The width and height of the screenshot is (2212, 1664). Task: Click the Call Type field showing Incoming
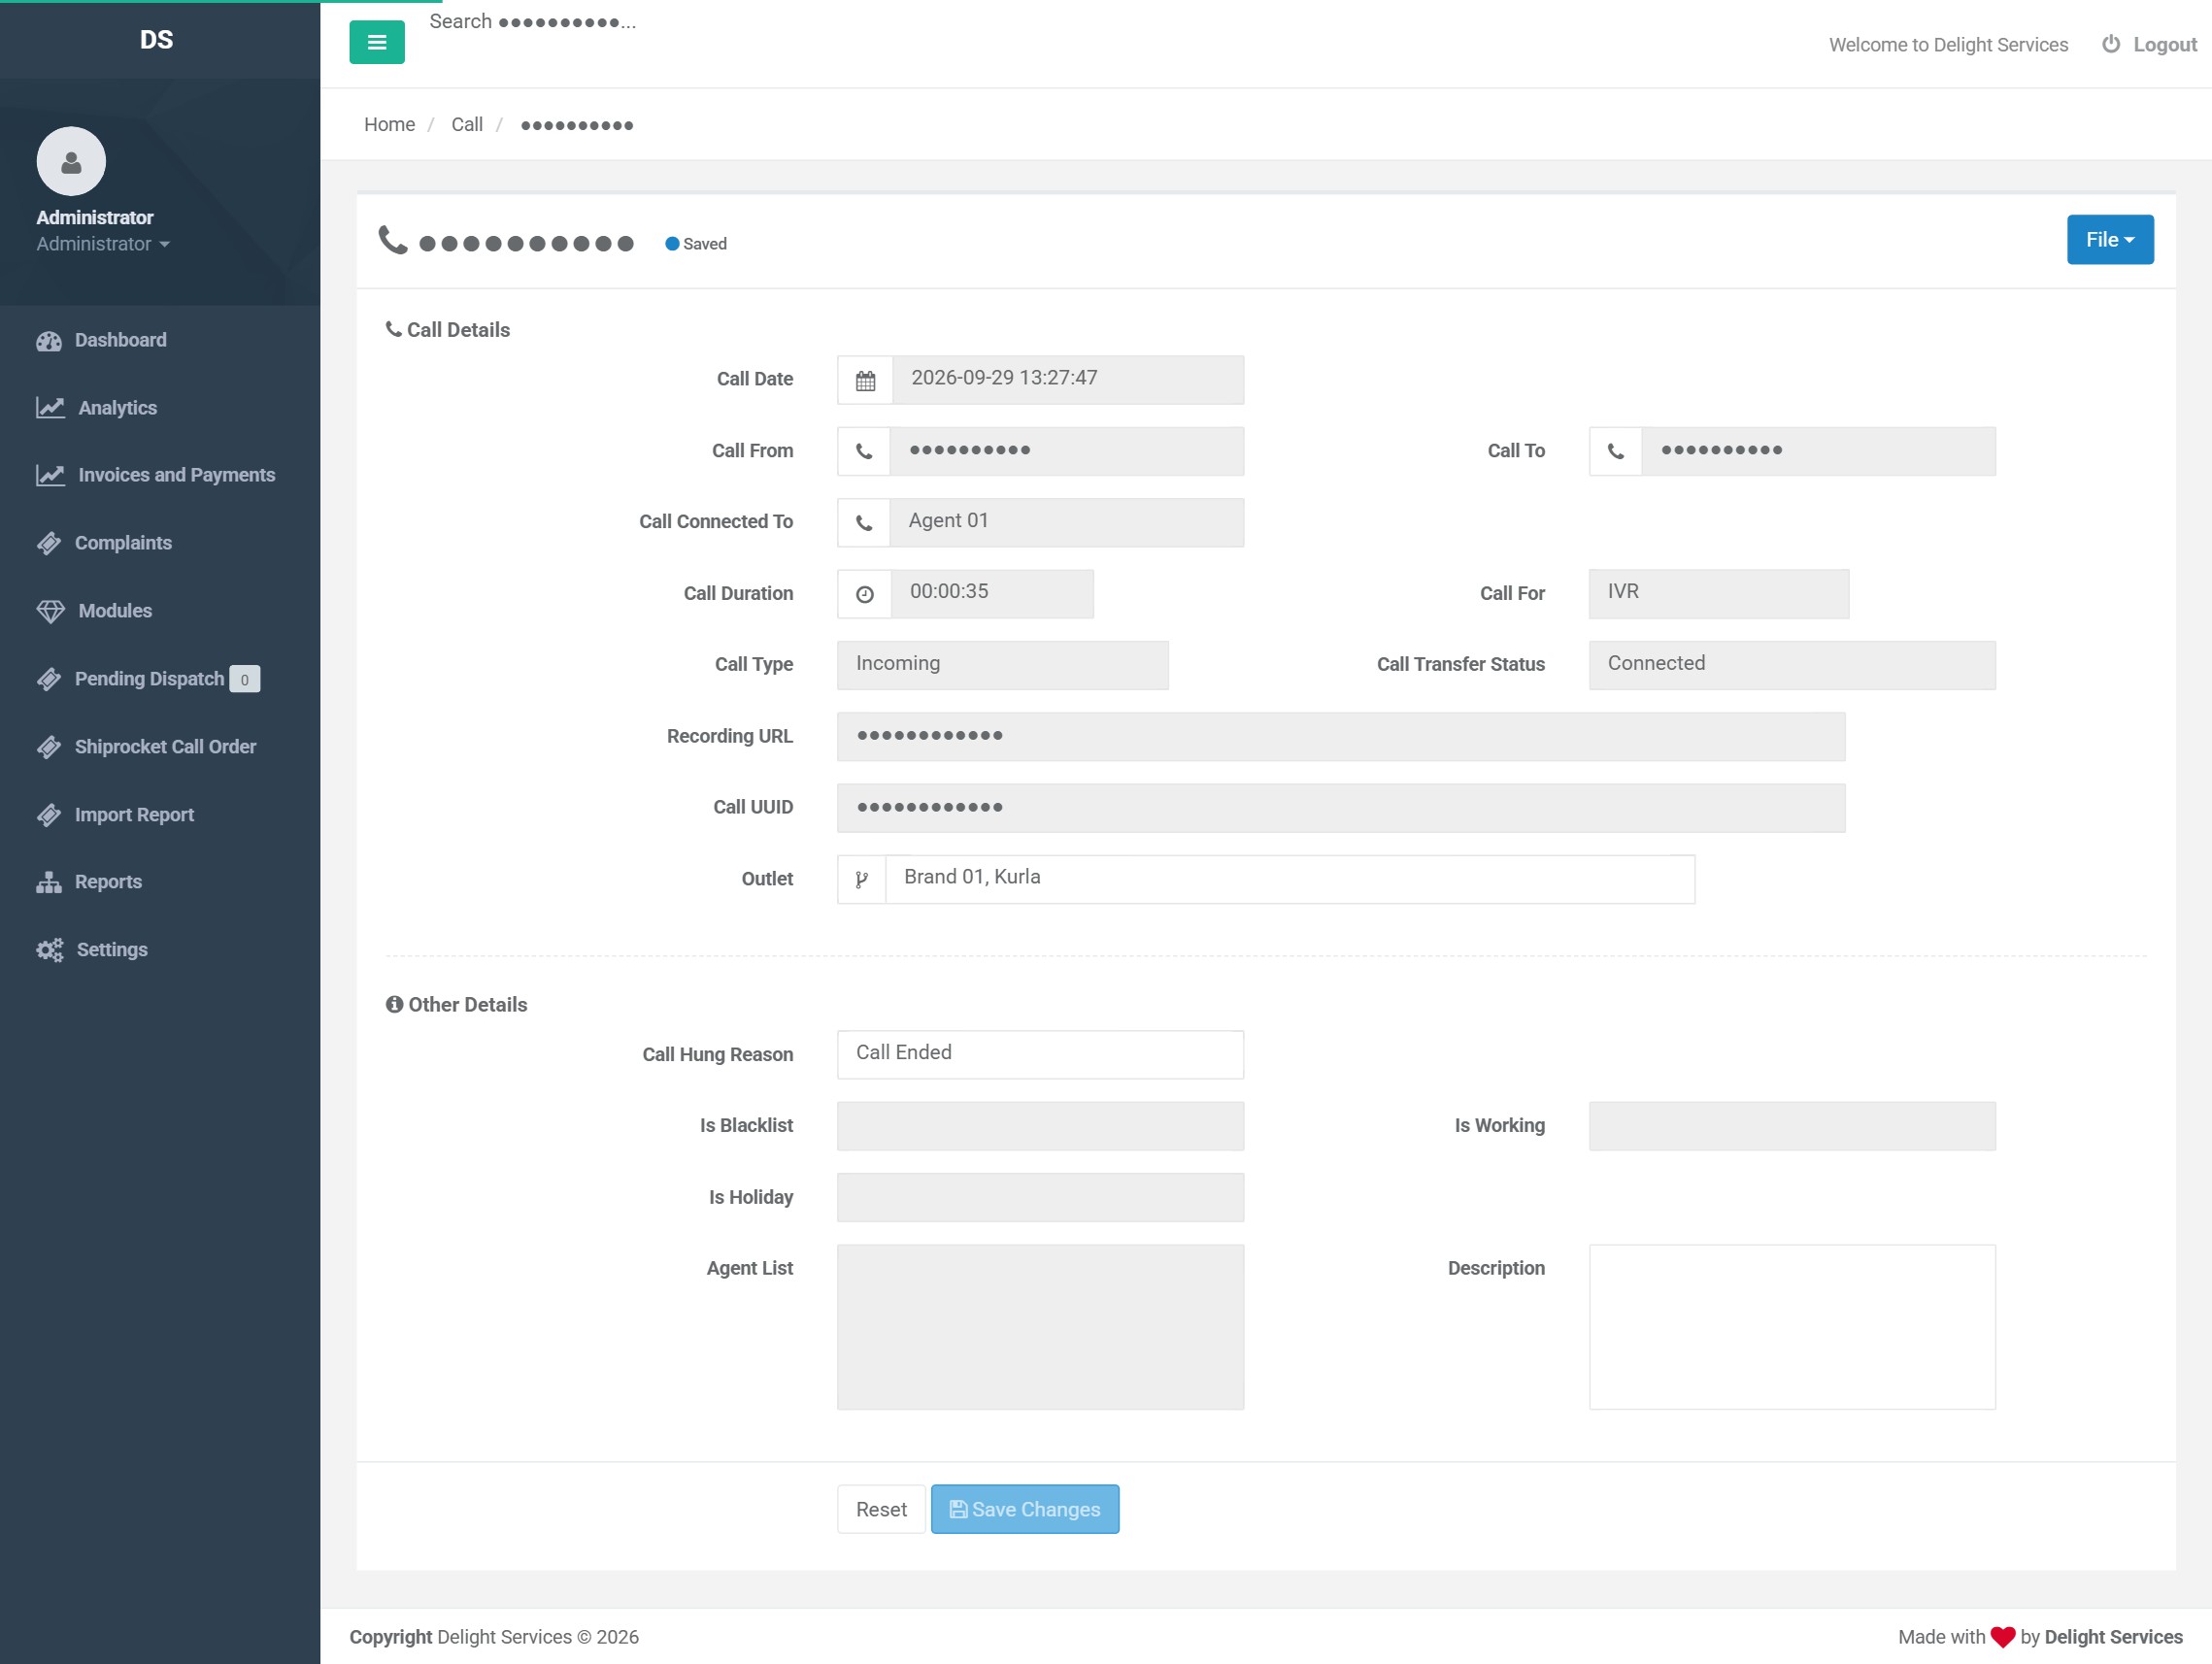click(1003, 666)
